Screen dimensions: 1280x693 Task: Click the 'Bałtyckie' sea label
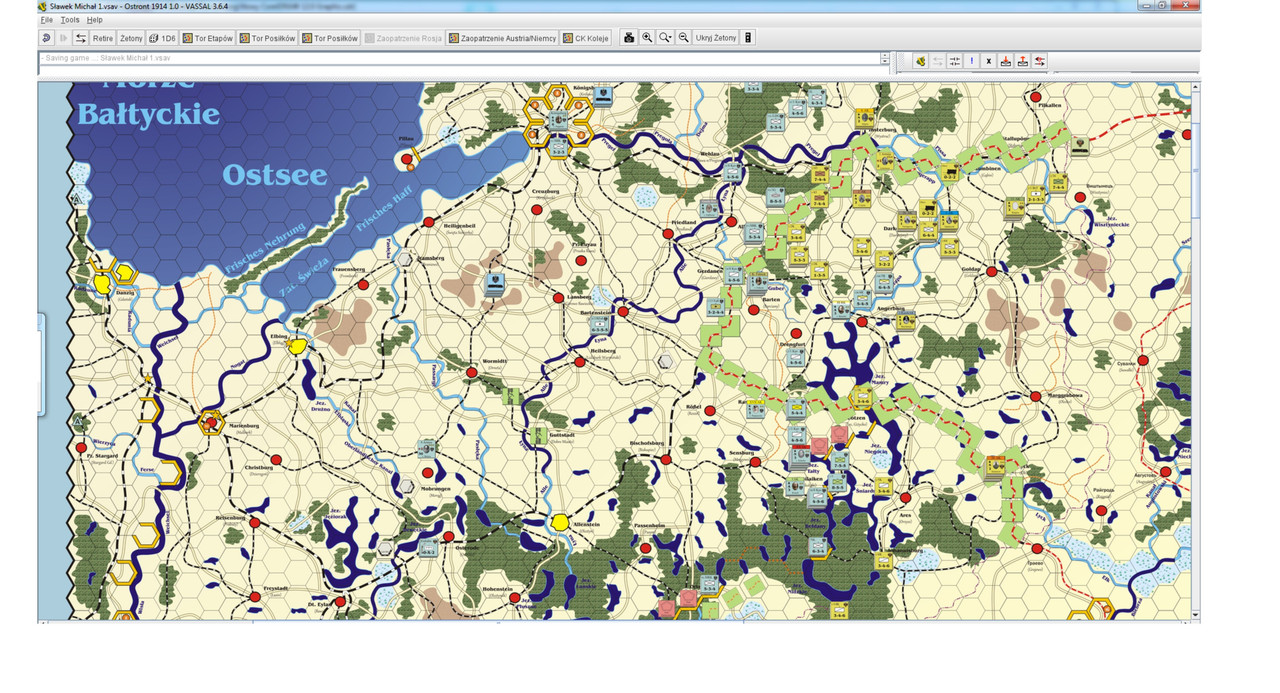(148, 114)
